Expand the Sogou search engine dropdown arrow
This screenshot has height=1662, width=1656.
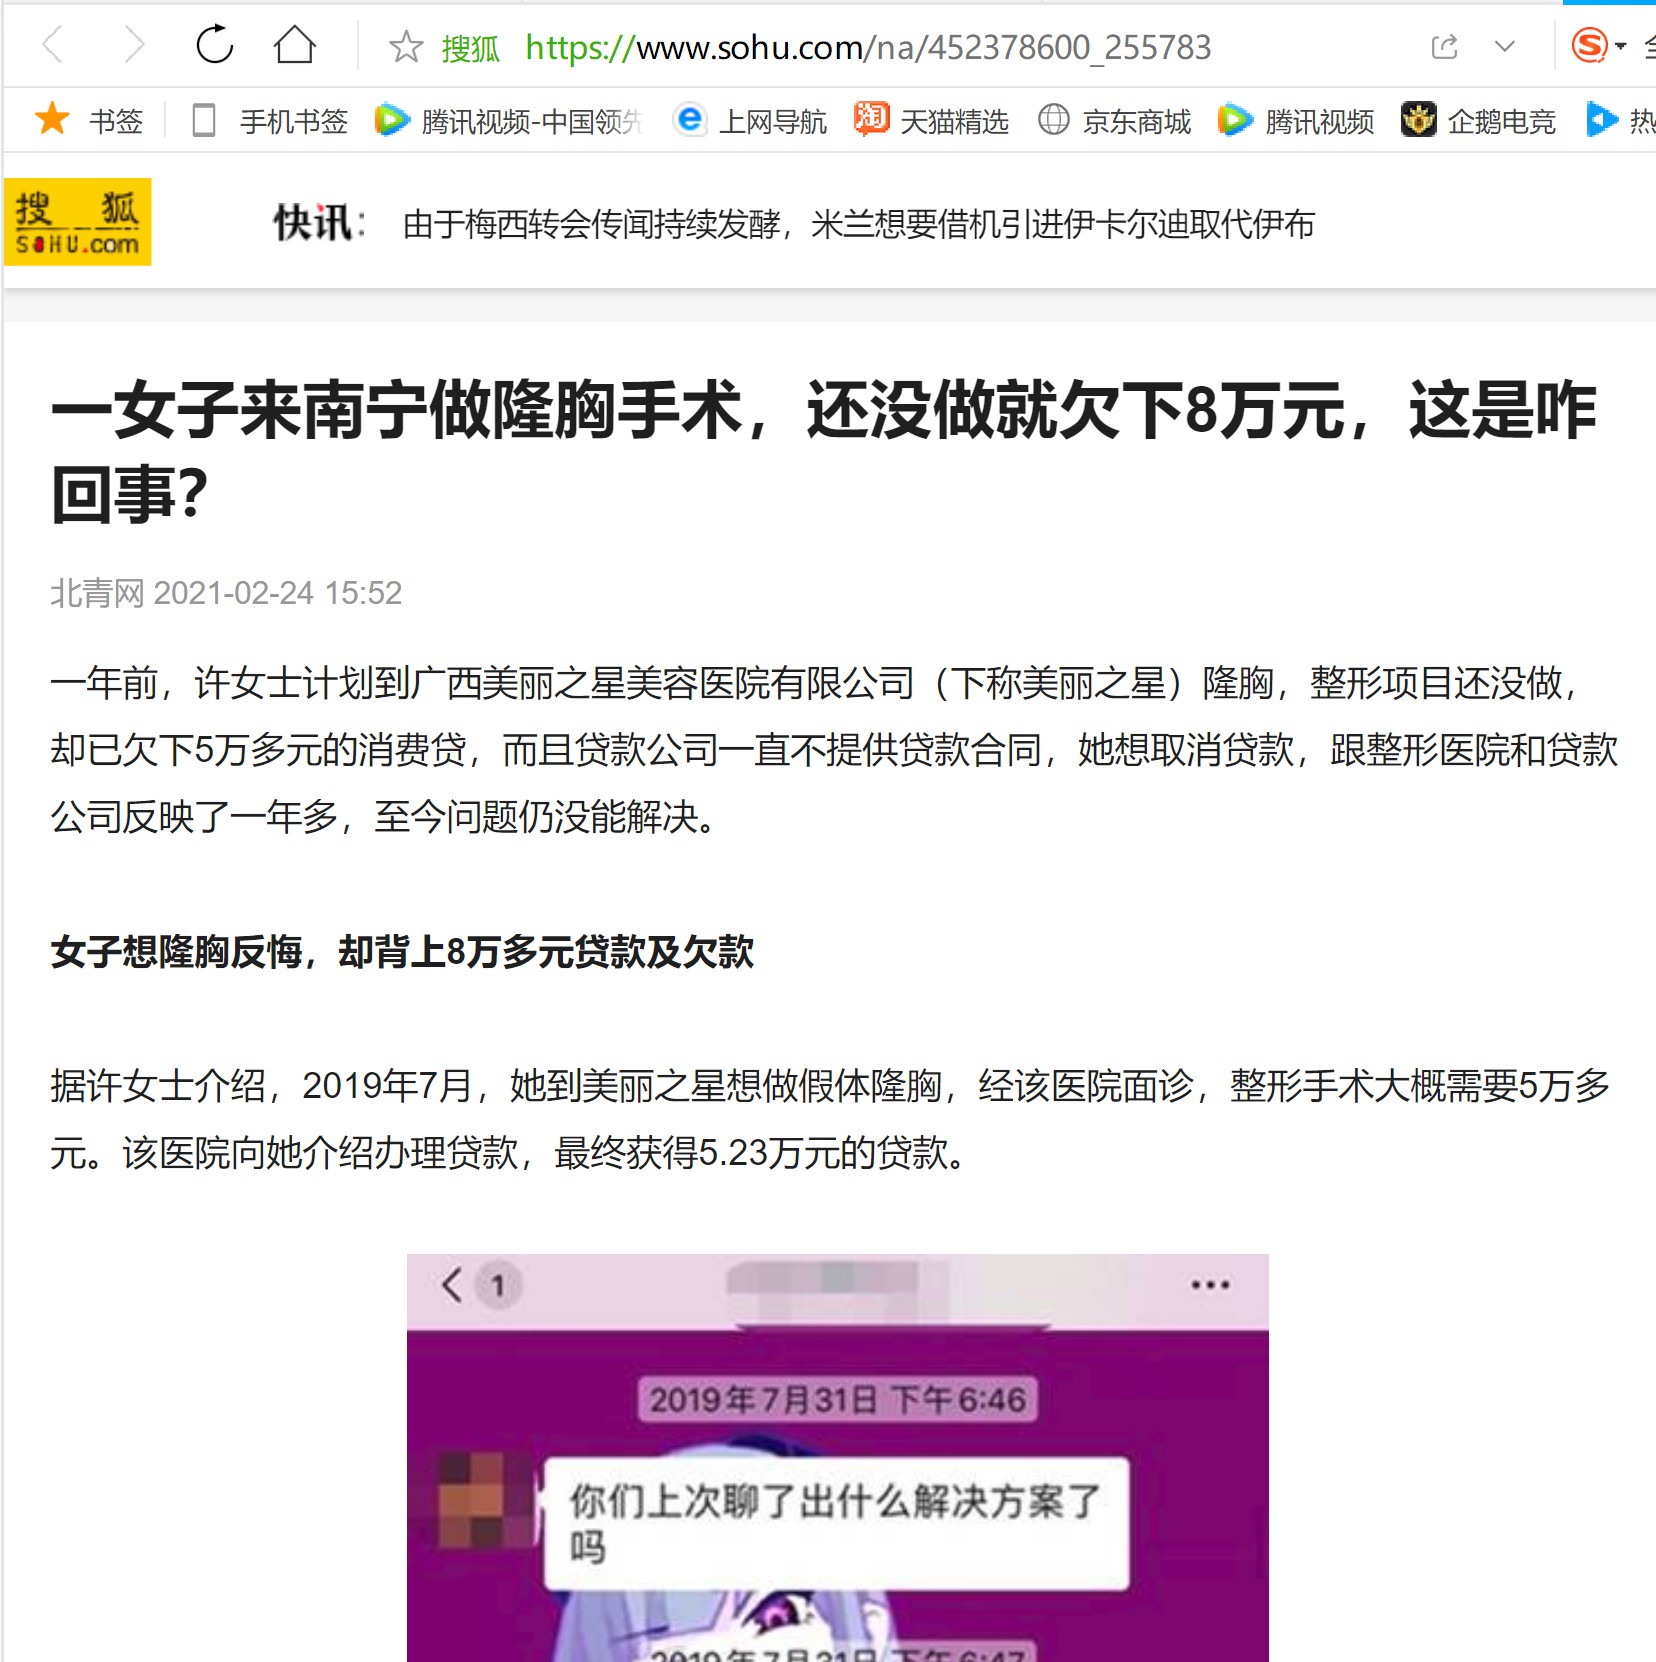pyautogui.click(x=1621, y=47)
